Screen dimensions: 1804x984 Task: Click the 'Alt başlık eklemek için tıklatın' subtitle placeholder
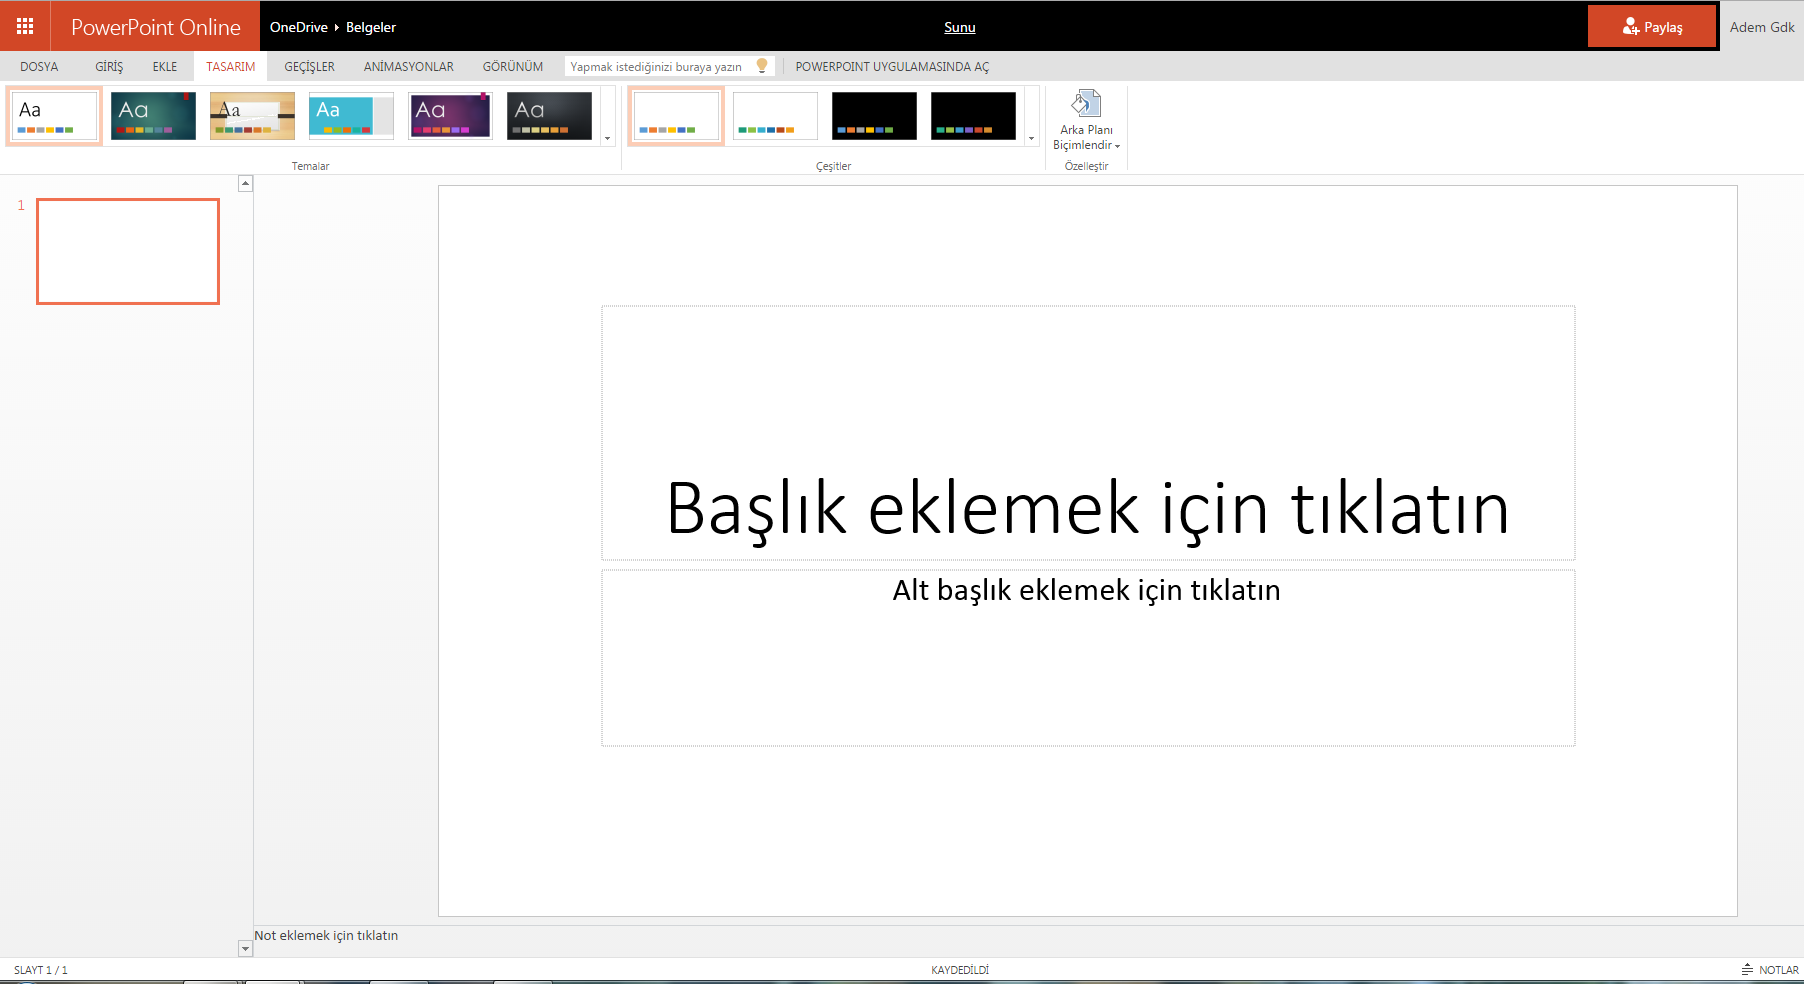coord(1088,658)
